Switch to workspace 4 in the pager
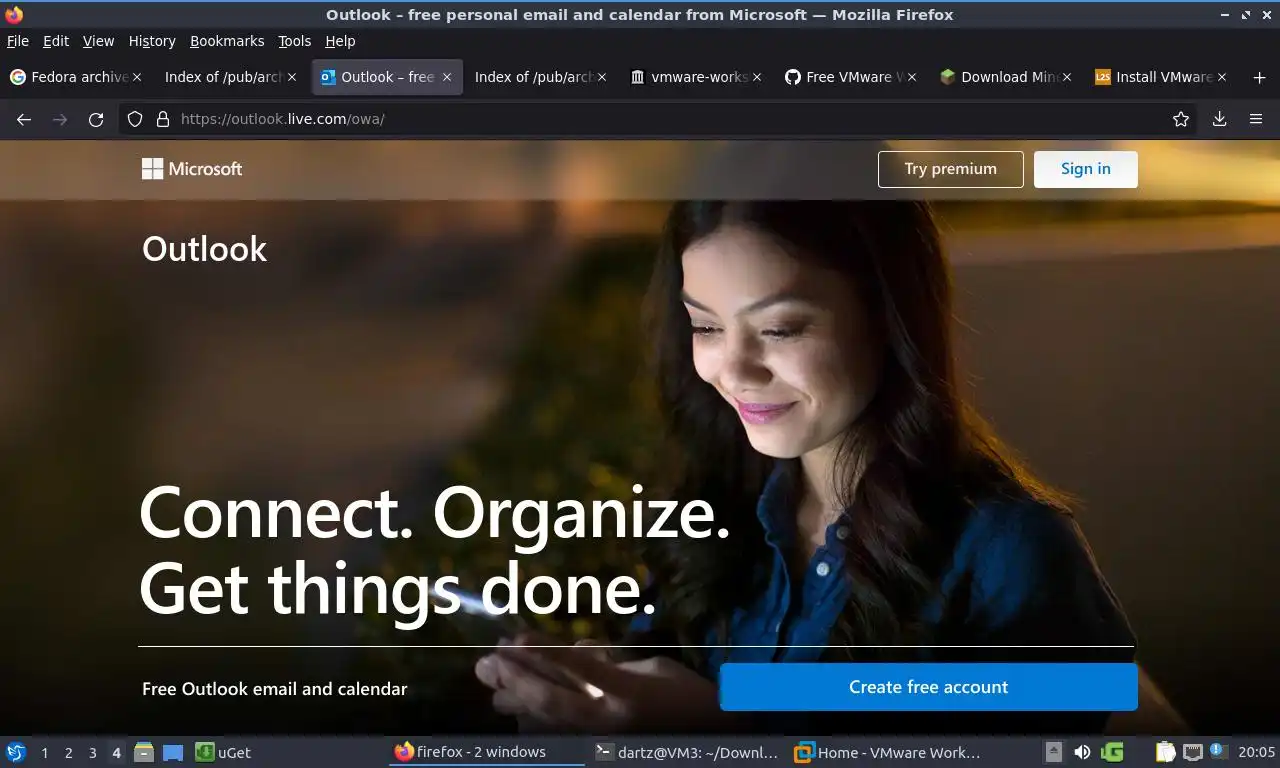 coord(116,753)
